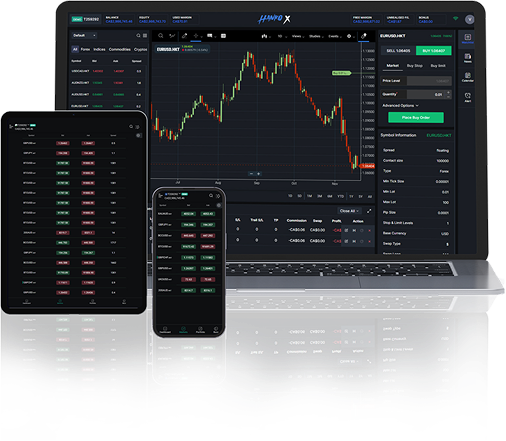
Task: Click the Price Level input field
Action: [x=429, y=81]
